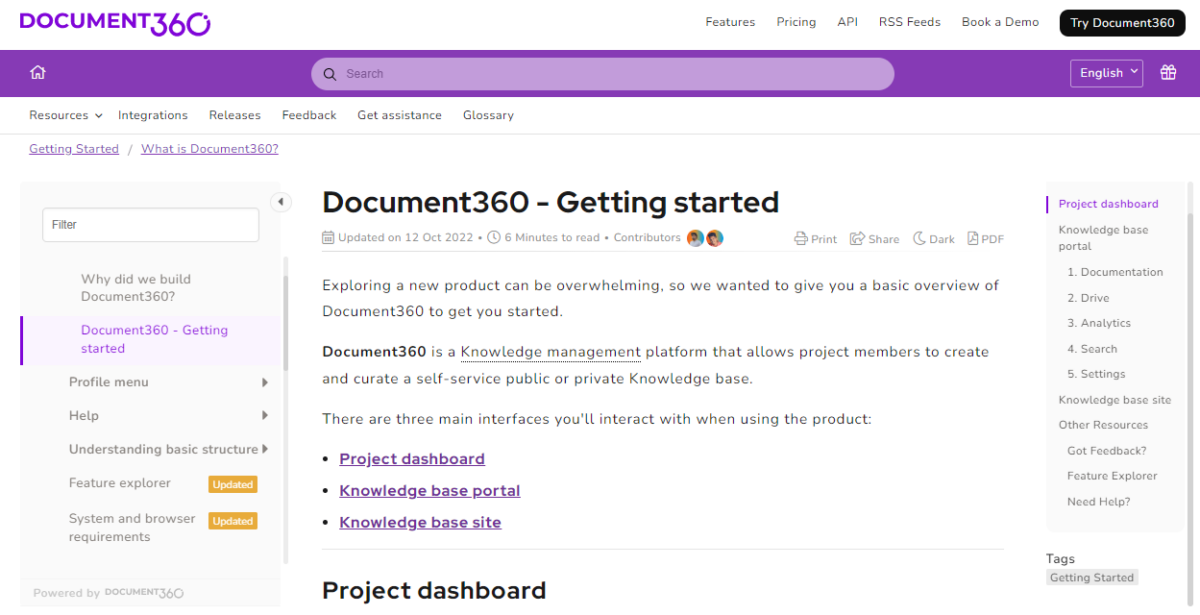Screen dimensions: 1200x615
Task: Click the search magnifier icon
Action: [330, 73]
